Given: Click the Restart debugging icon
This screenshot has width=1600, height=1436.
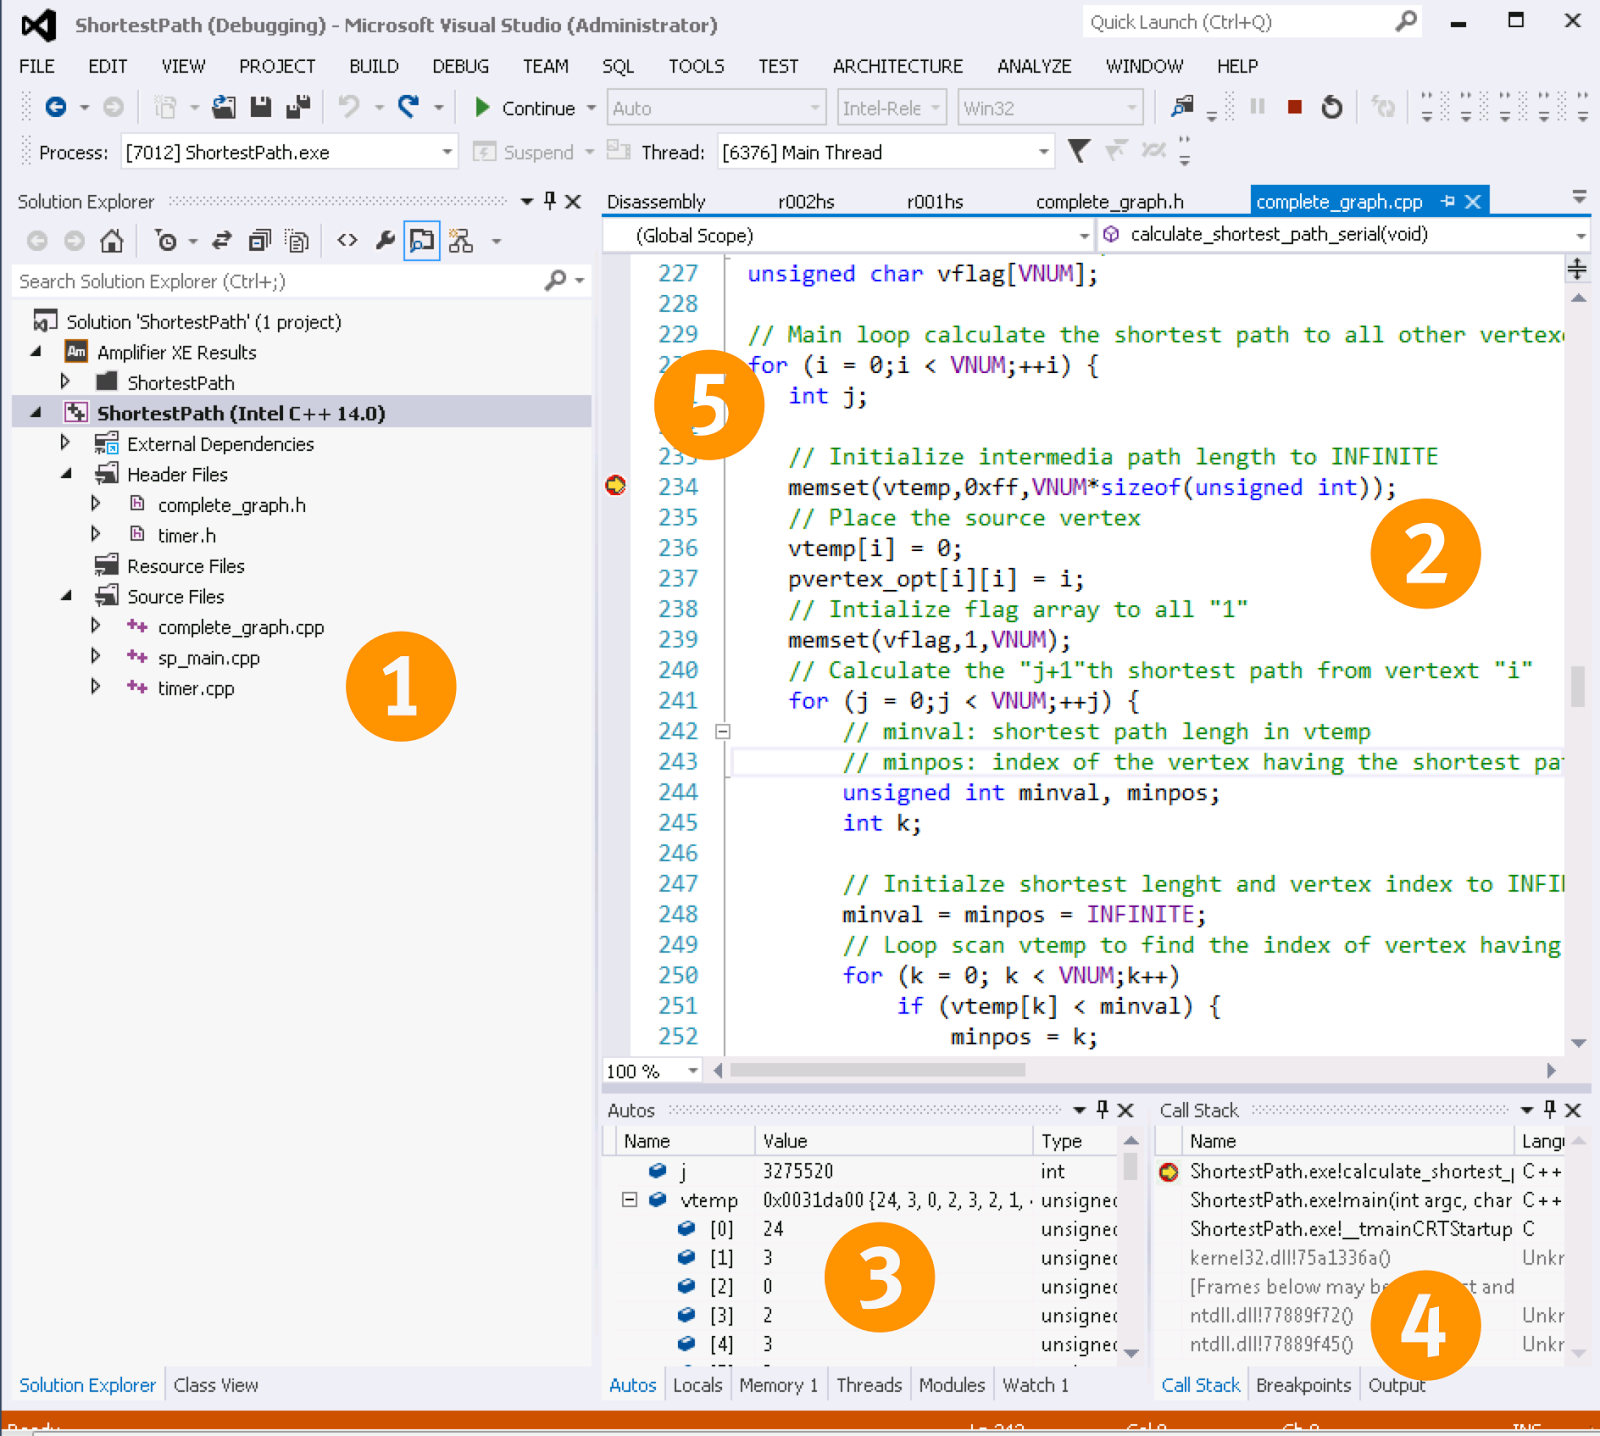Looking at the screenshot, I should (x=1331, y=107).
